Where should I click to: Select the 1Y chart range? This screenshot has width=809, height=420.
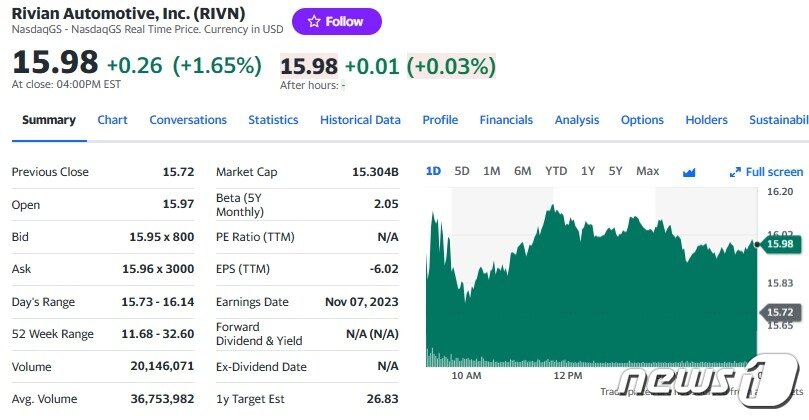point(588,171)
